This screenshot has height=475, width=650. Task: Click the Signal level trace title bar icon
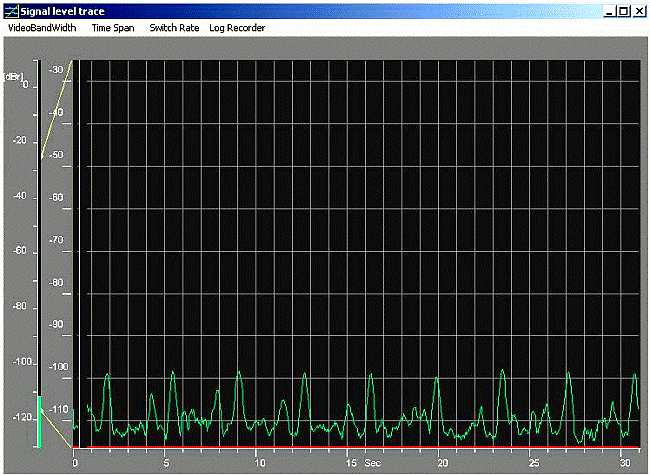(11, 10)
